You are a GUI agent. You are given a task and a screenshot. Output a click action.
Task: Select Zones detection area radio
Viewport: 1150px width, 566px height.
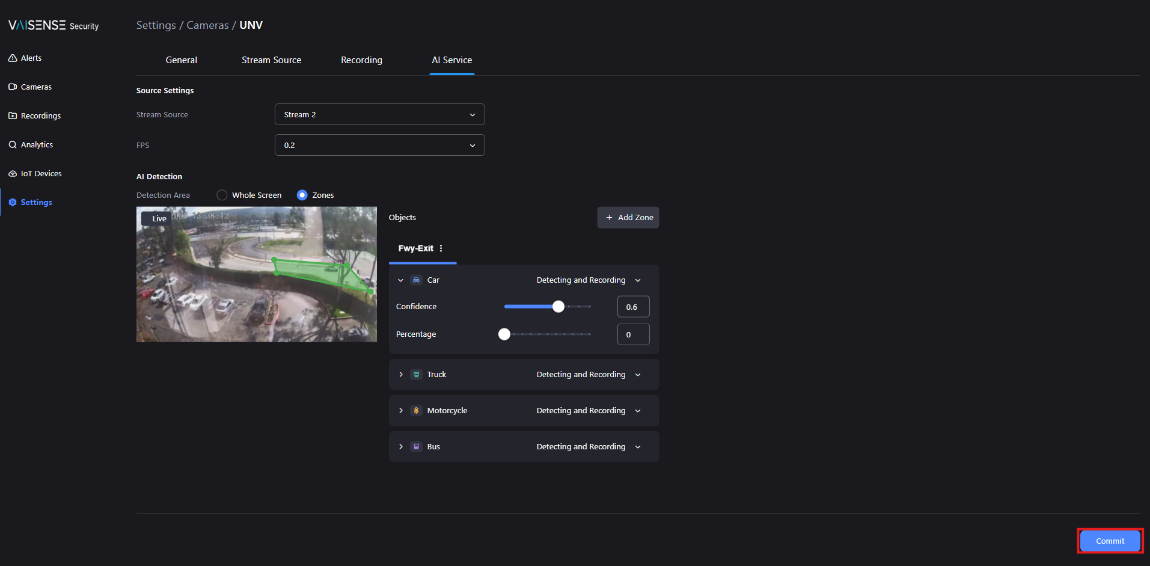click(302, 195)
